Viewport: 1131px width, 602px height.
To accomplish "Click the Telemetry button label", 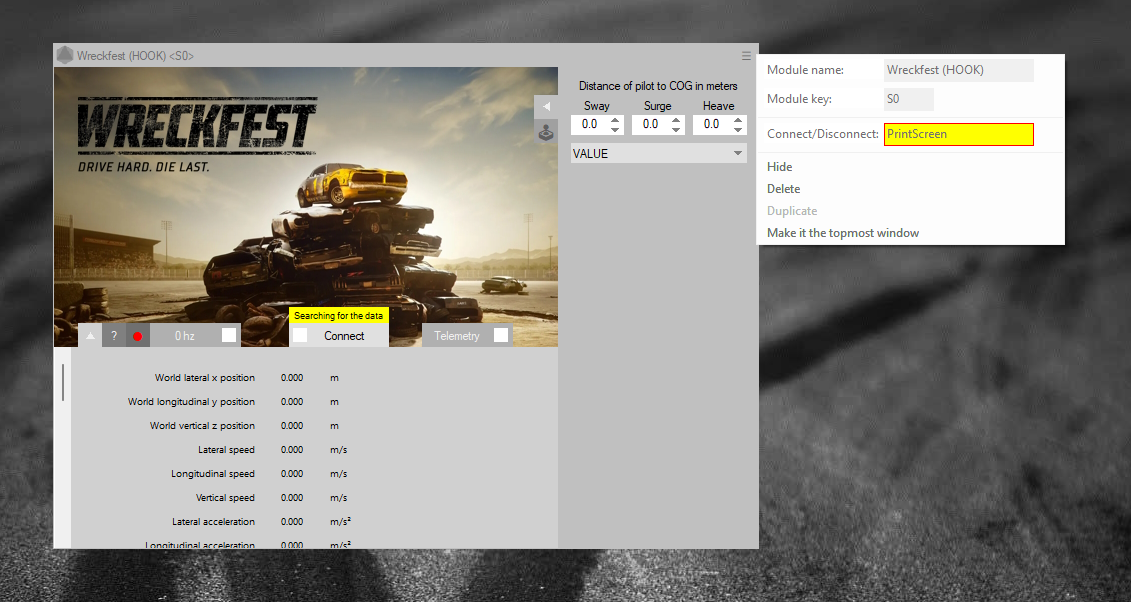I will 457,336.
